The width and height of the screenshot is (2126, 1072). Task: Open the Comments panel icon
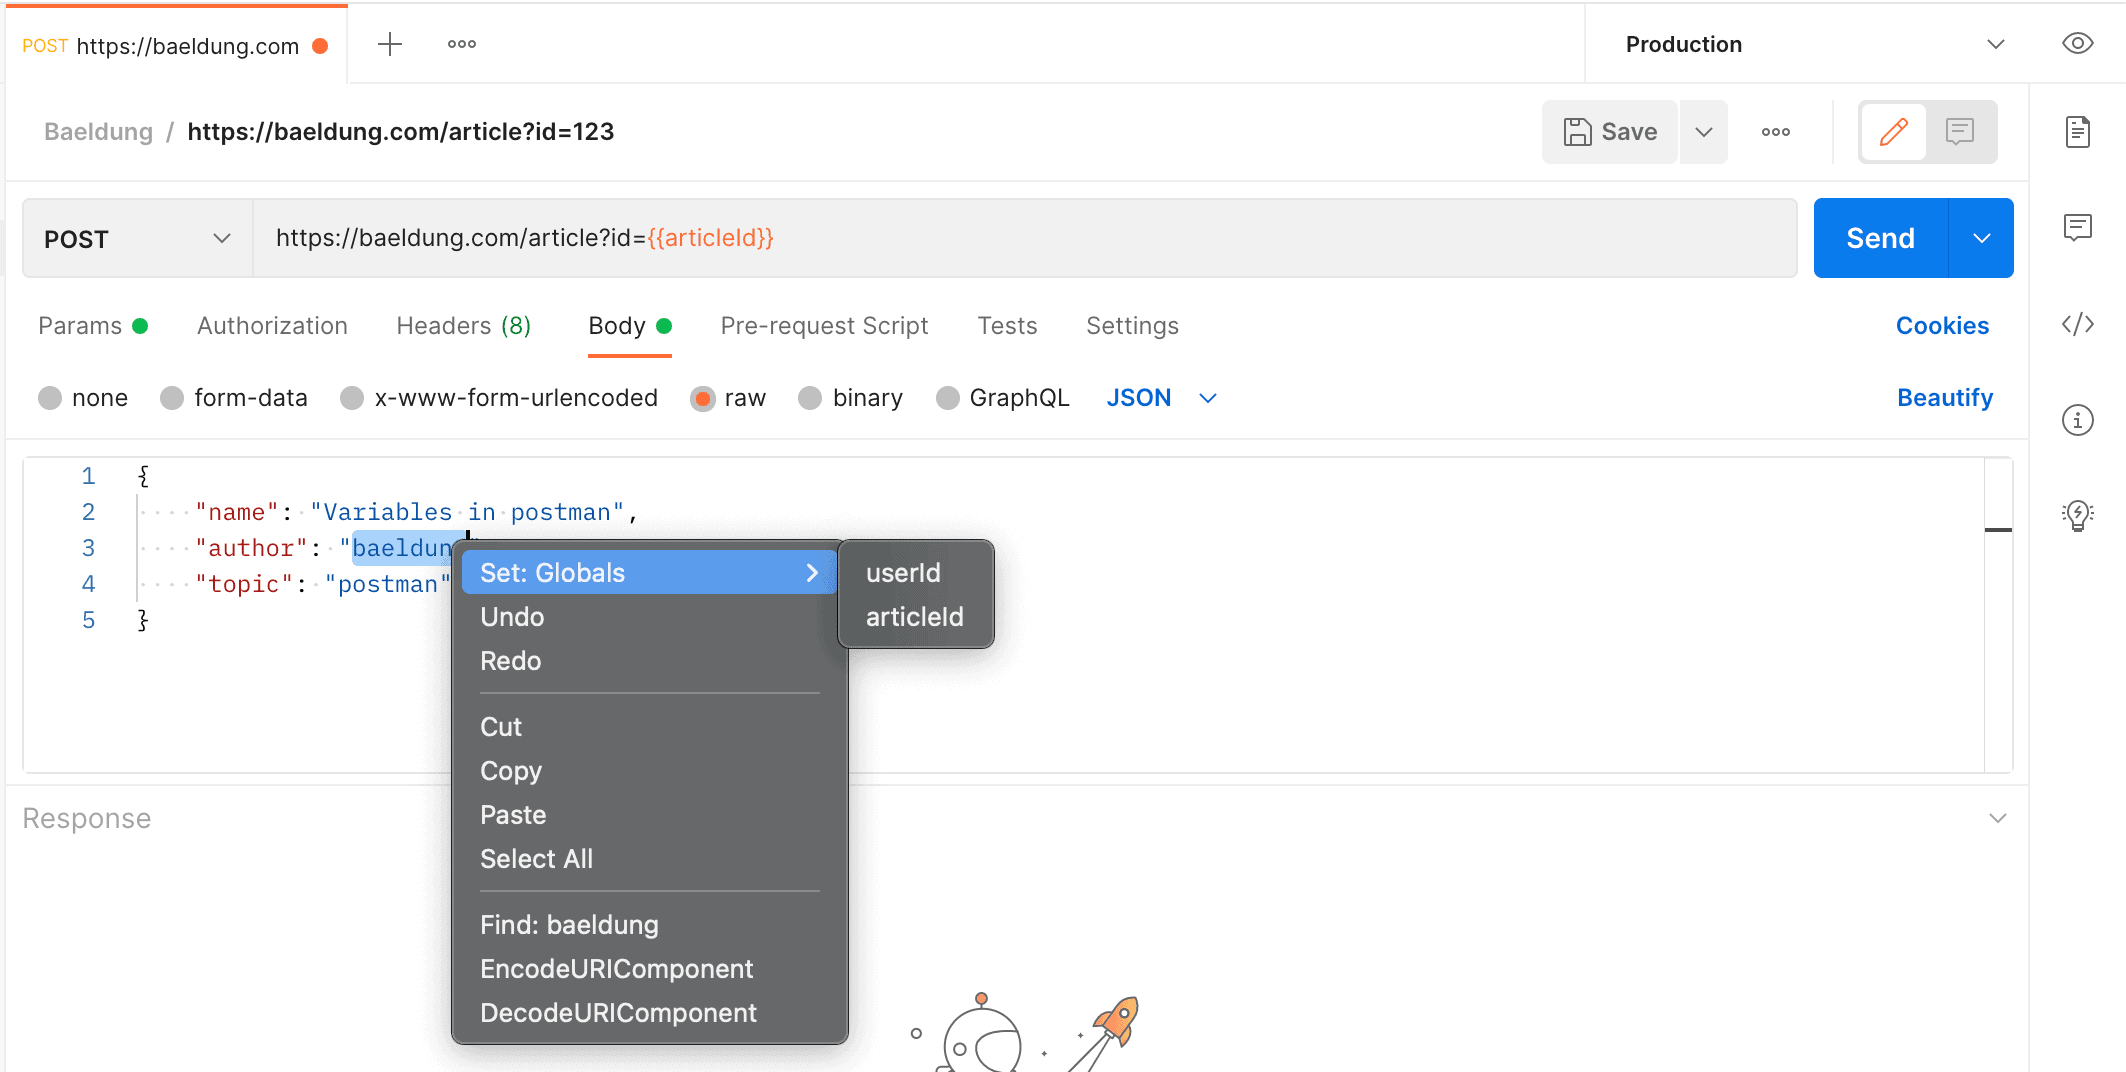coord(2078,228)
